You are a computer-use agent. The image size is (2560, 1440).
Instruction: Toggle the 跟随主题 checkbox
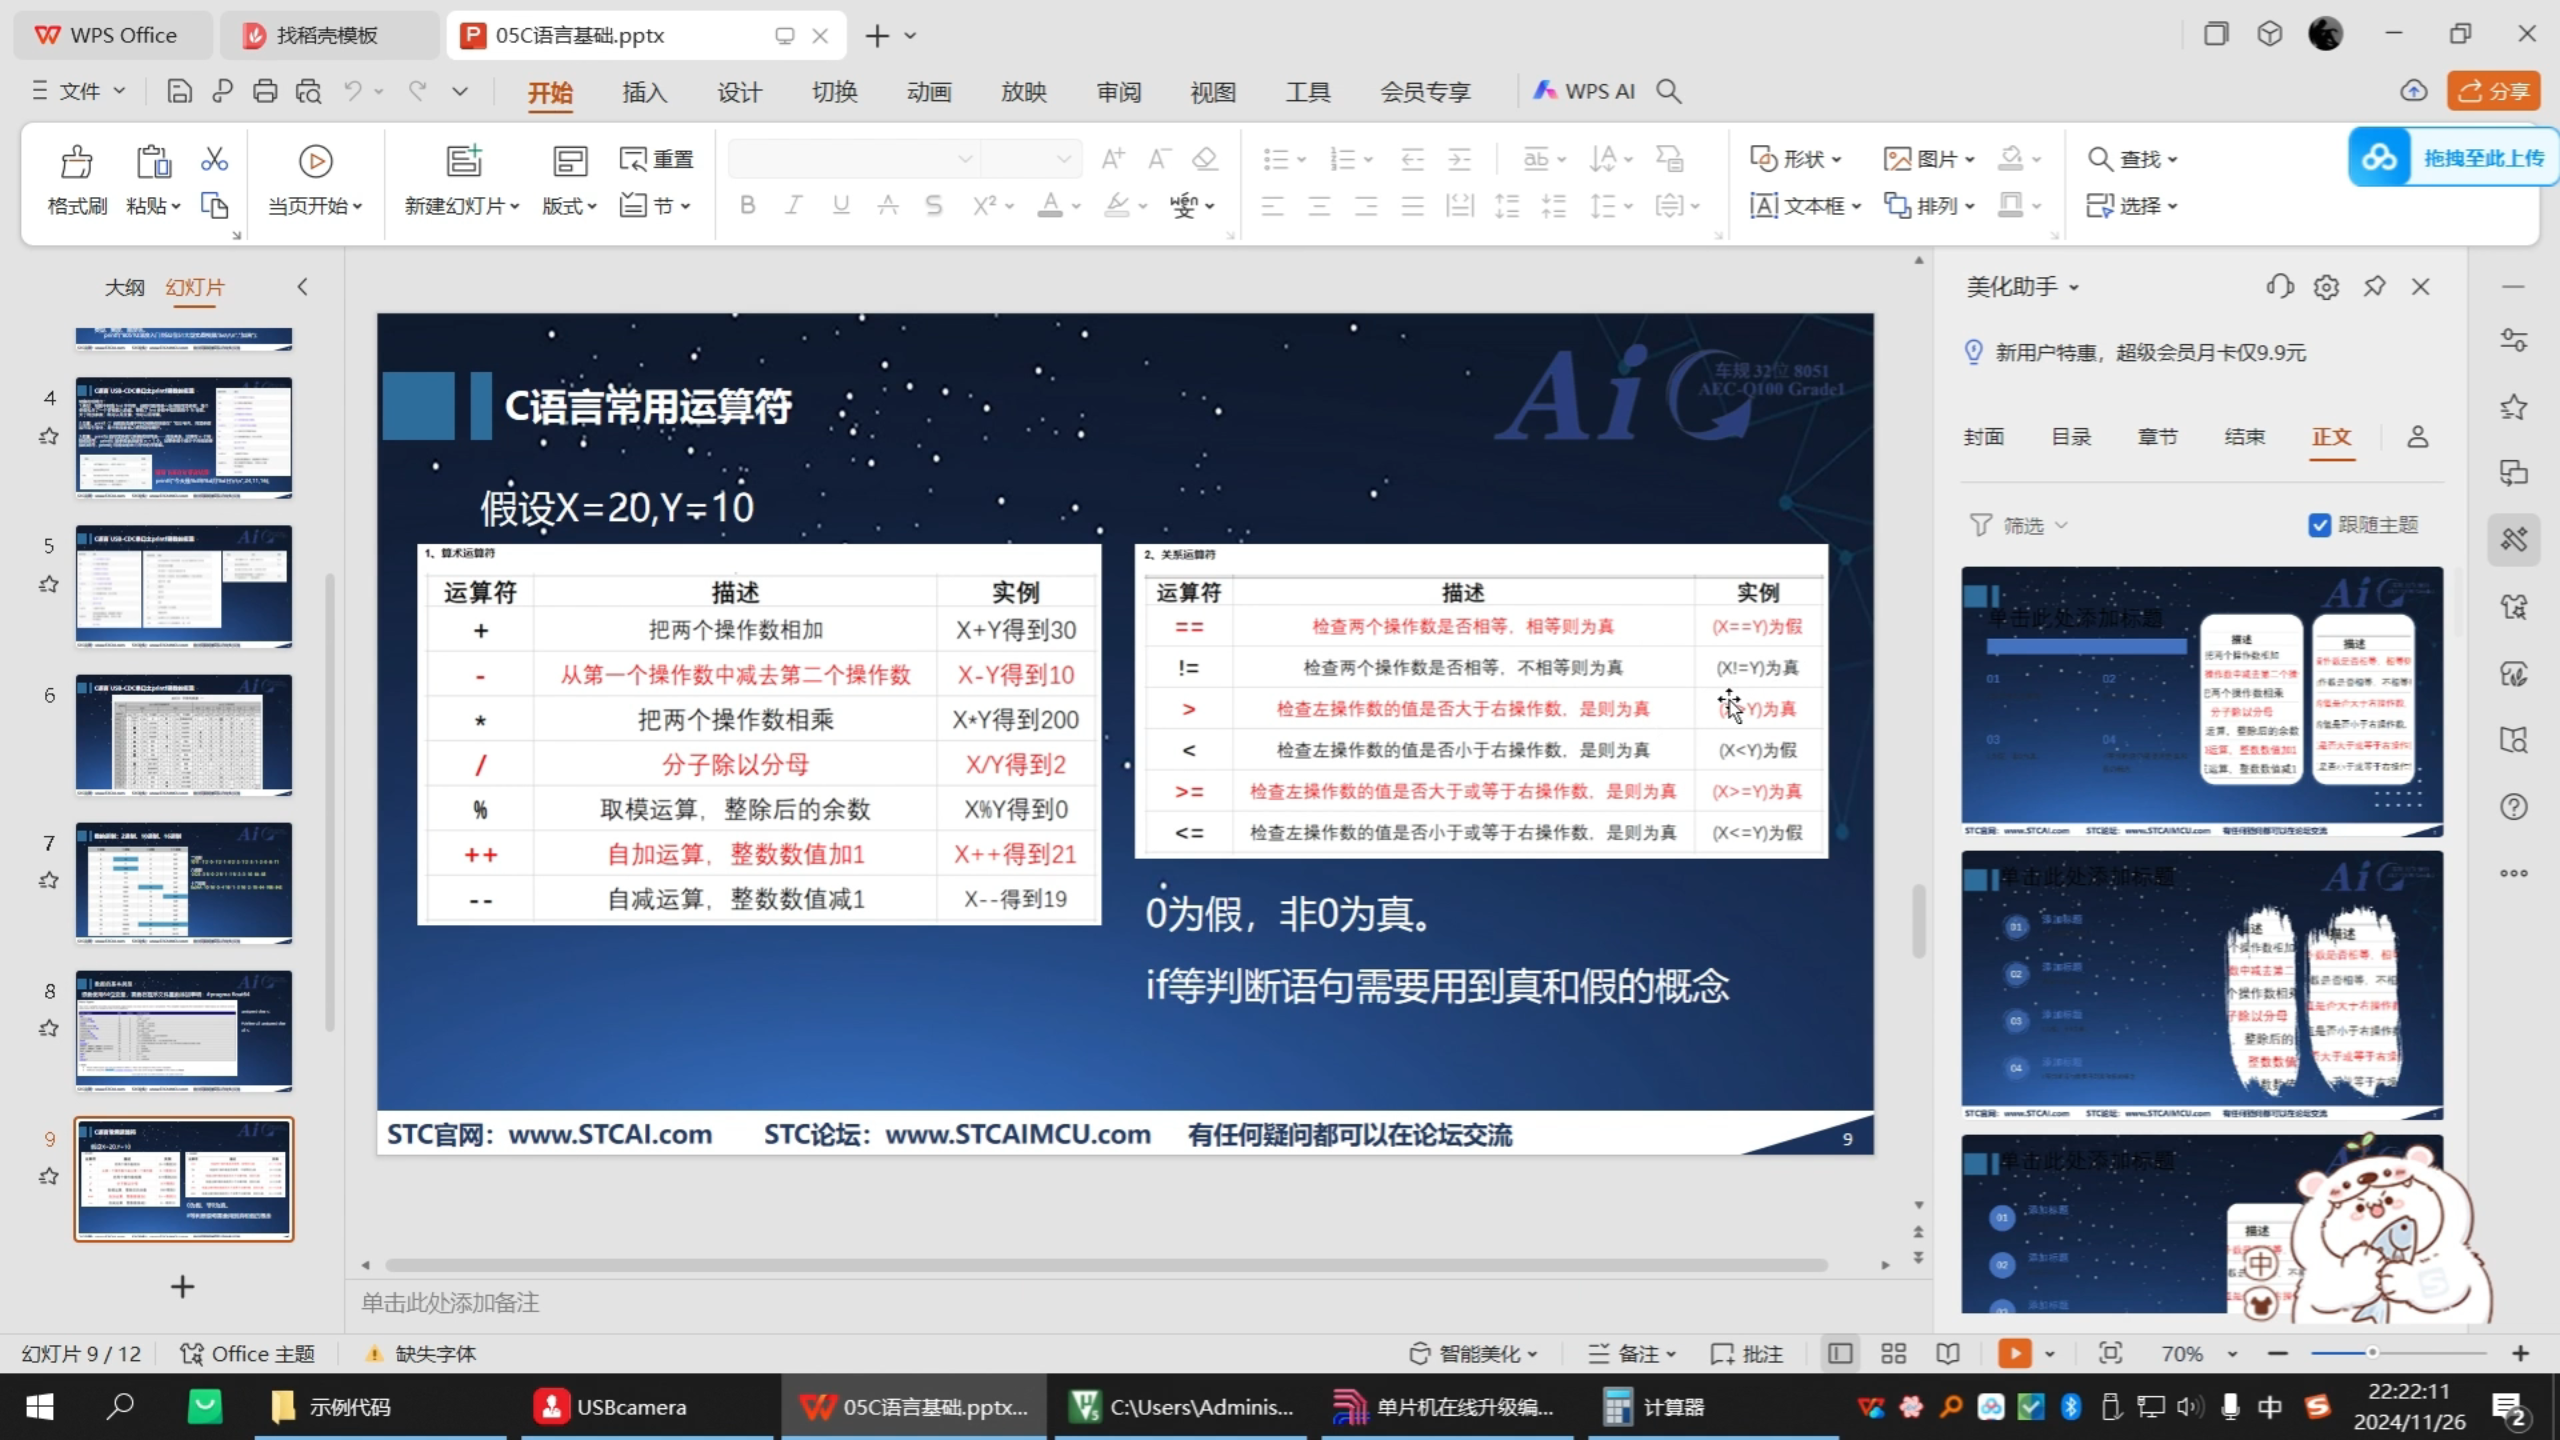click(x=2320, y=525)
